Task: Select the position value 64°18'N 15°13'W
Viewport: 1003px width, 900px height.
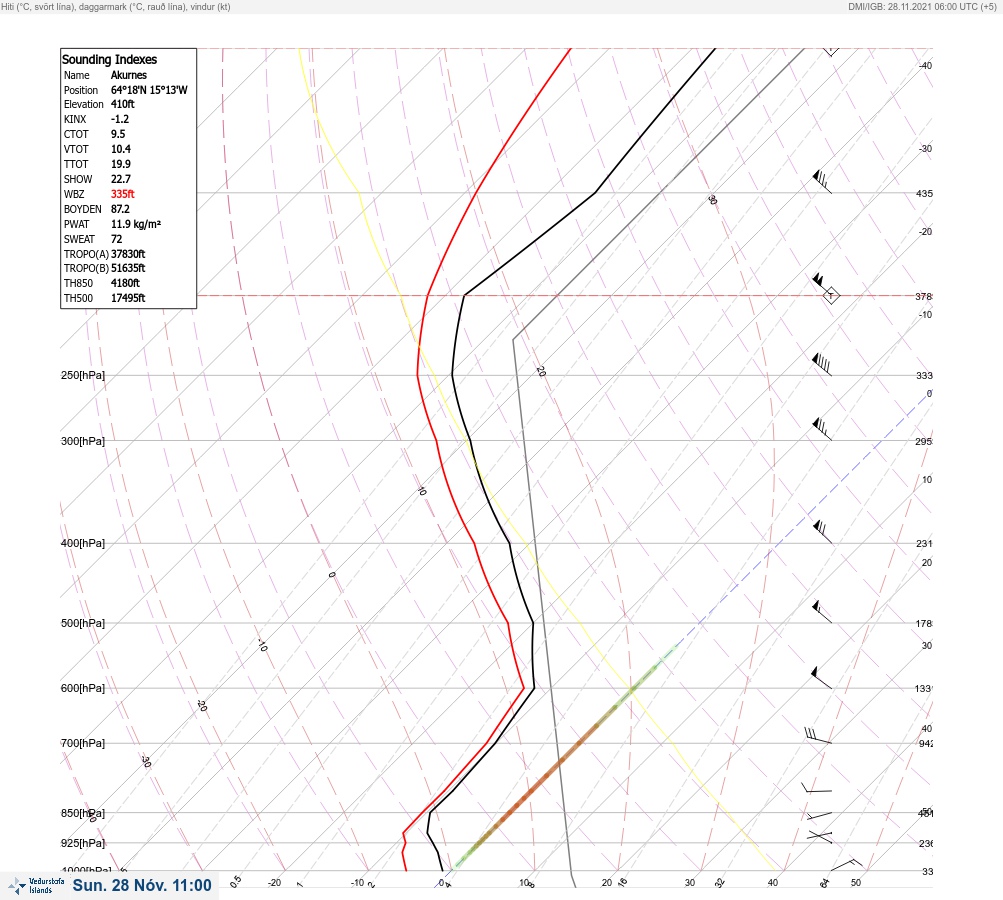Action: pyautogui.click(x=149, y=90)
